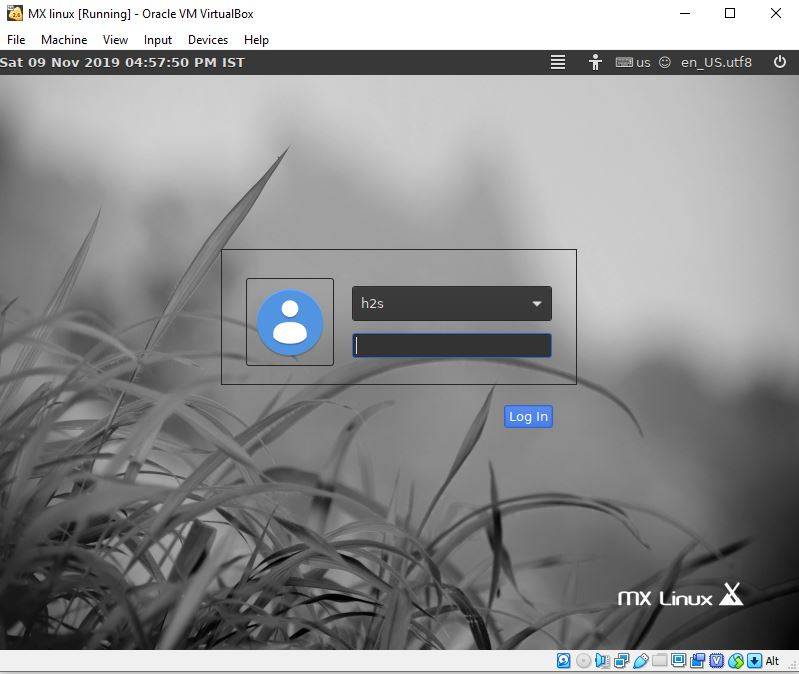This screenshot has width=799, height=674.
Task: Maximize the VirtualBox window
Action: tap(730, 13)
